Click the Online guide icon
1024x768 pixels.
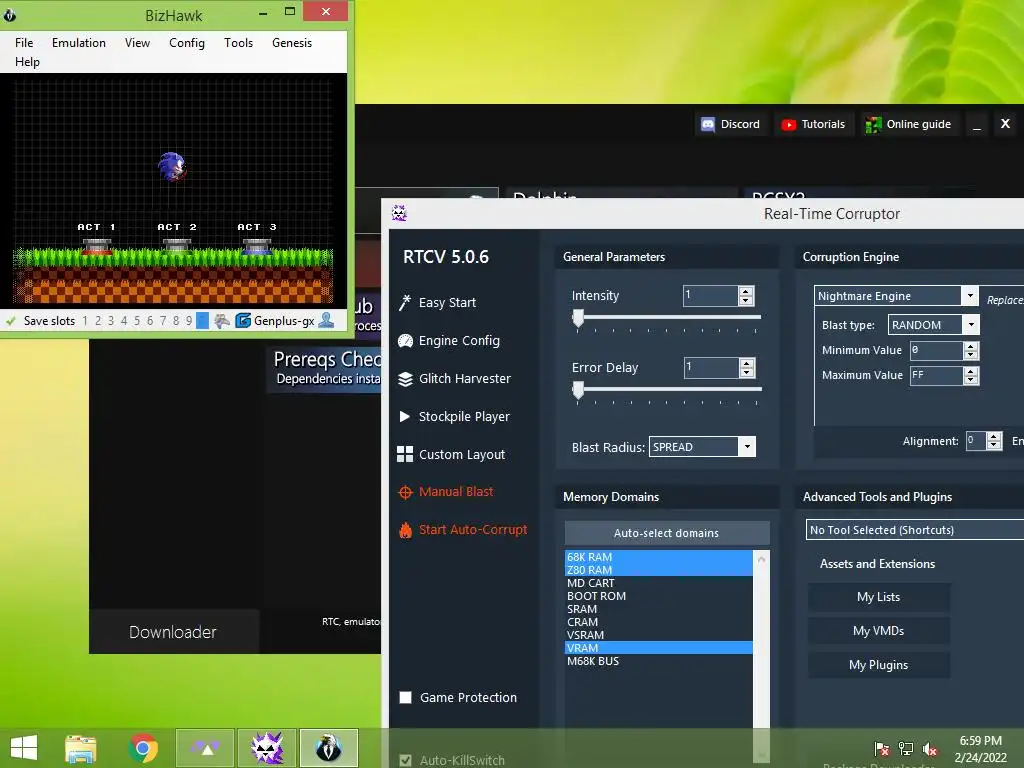(x=873, y=124)
